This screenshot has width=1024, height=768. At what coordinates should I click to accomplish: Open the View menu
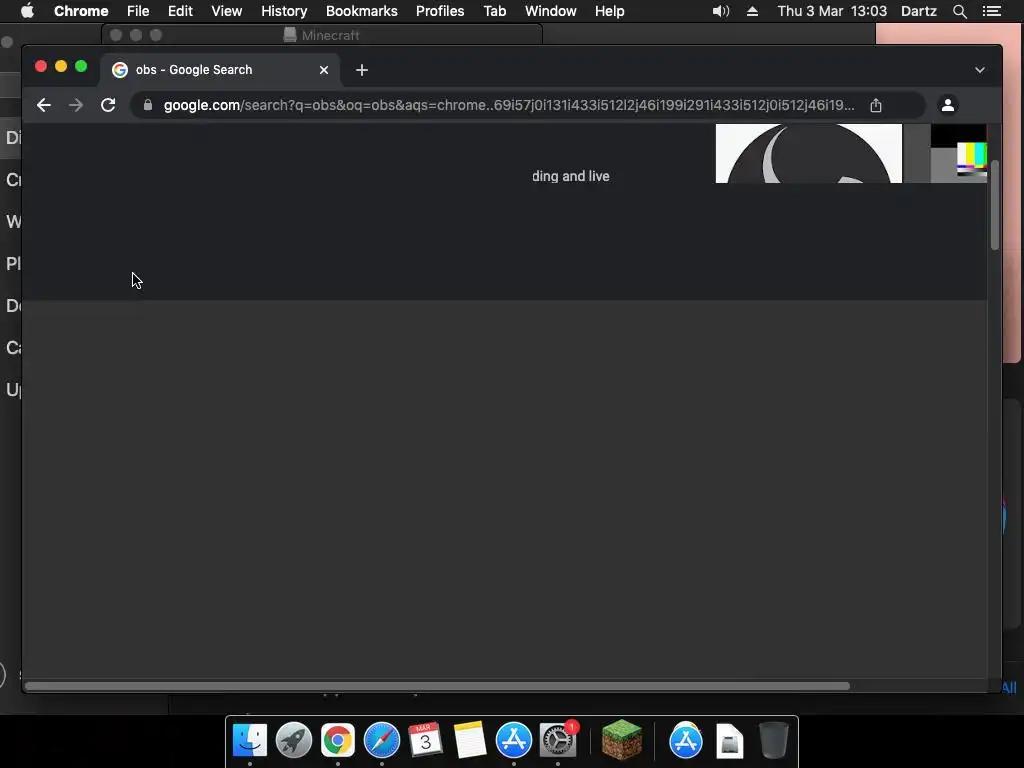pyautogui.click(x=227, y=11)
